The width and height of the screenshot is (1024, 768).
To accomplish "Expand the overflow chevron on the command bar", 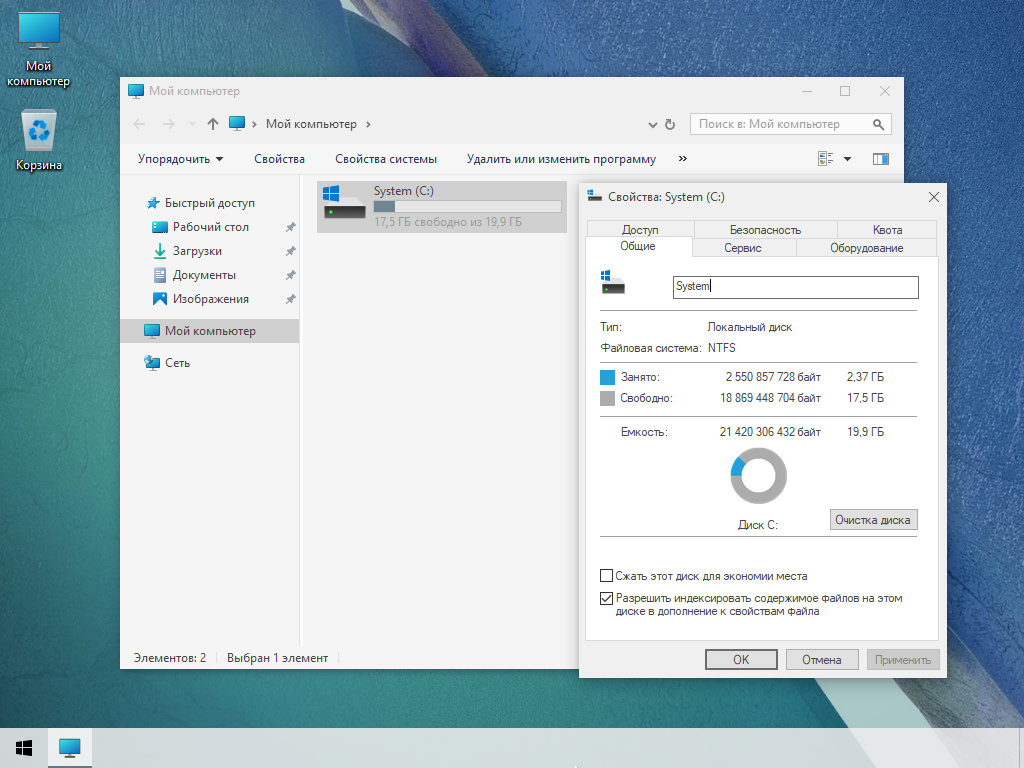I will [x=683, y=158].
